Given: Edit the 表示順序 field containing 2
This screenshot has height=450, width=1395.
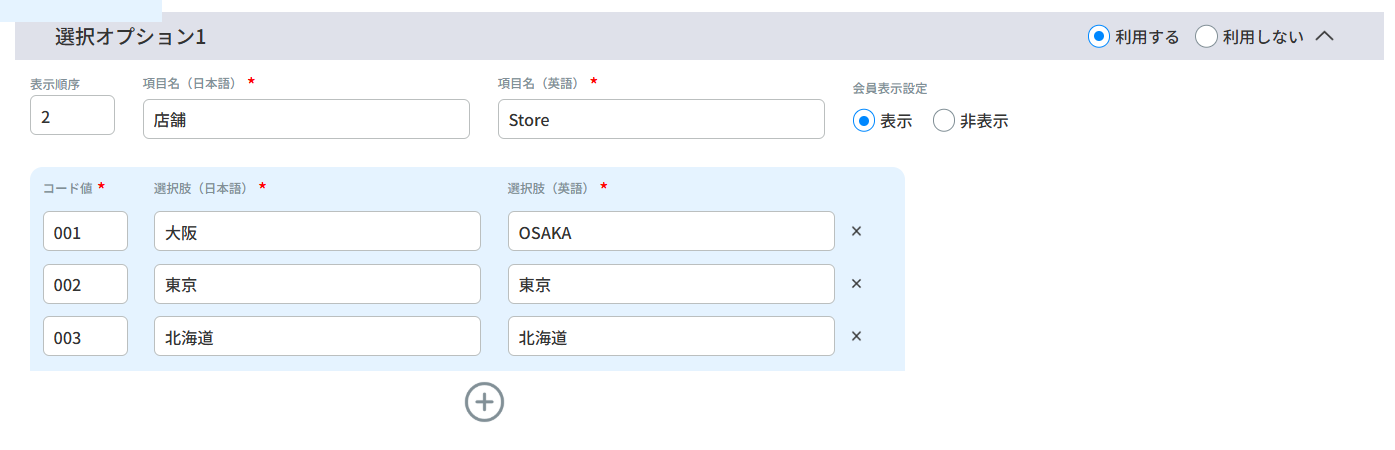Looking at the screenshot, I should (x=72, y=115).
